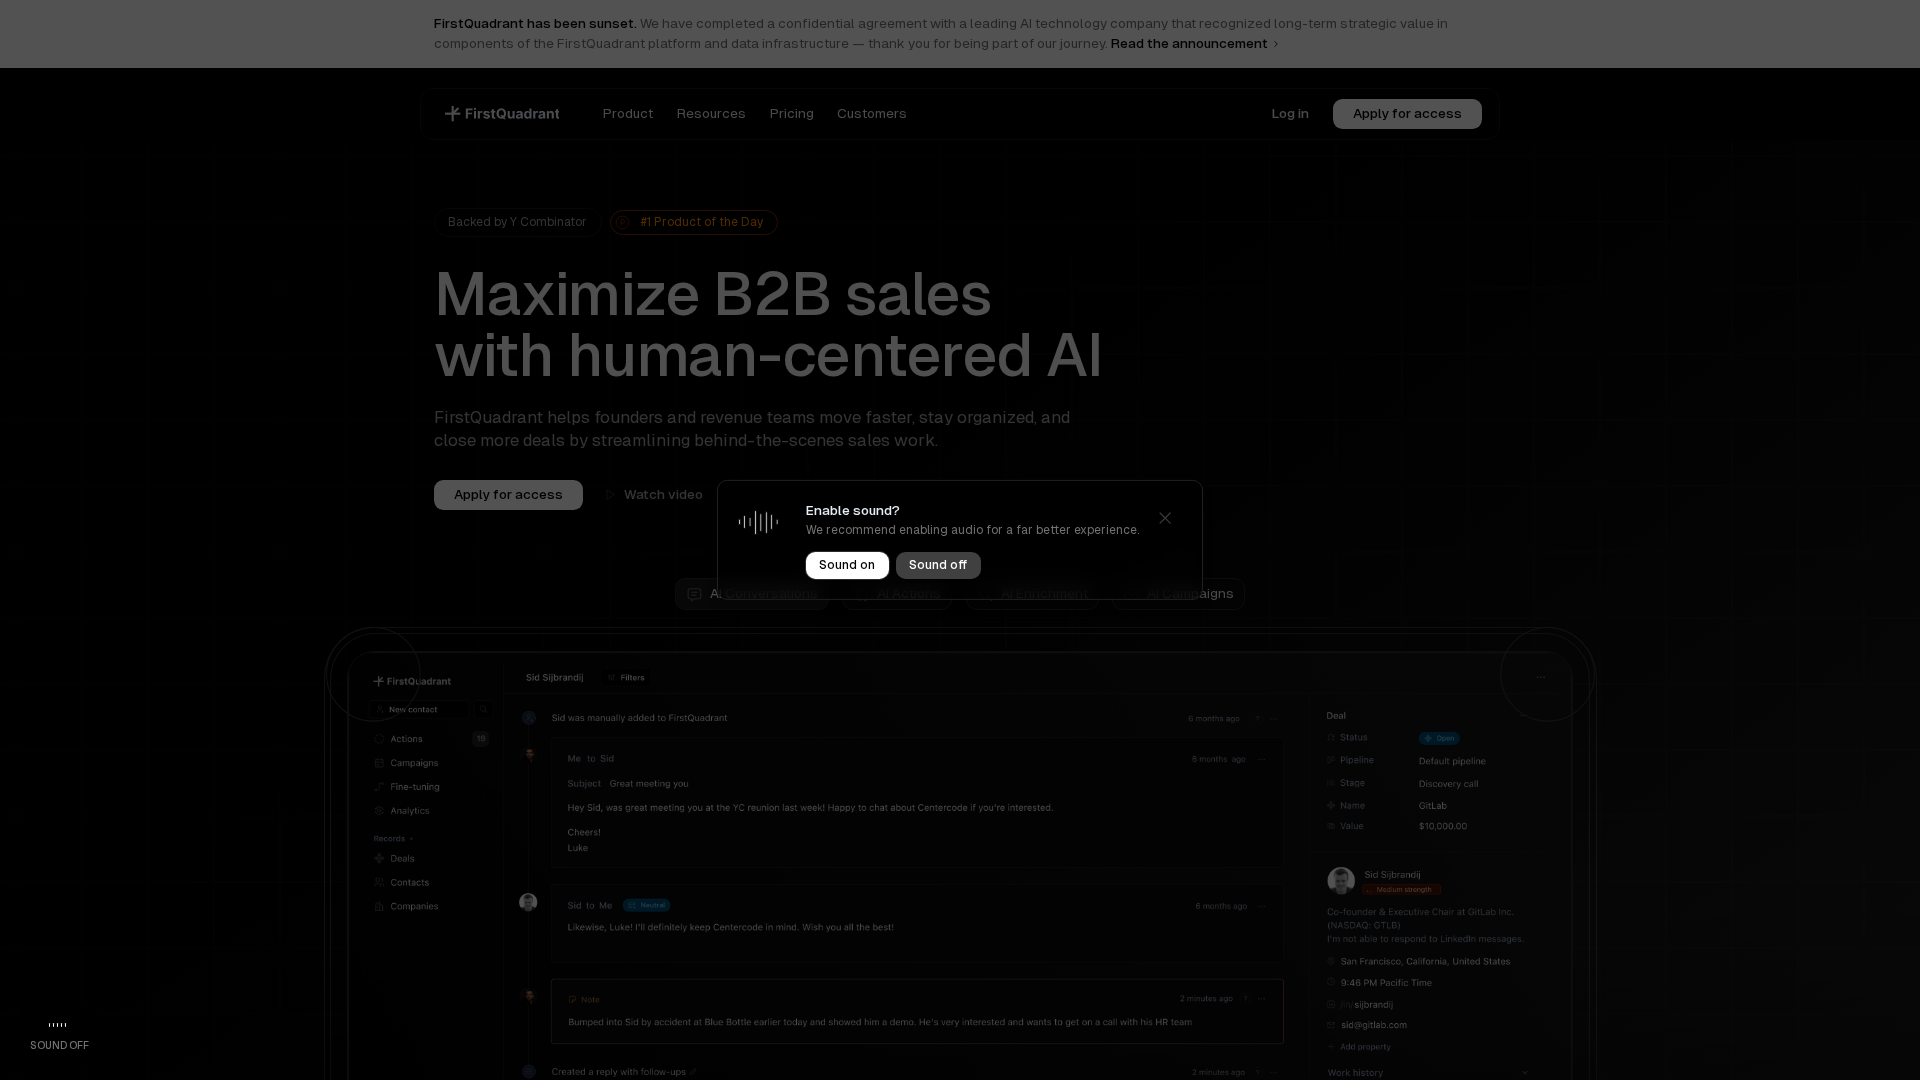Enable sound with the Sound on button
This screenshot has width=1920, height=1080.
pos(846,565)
